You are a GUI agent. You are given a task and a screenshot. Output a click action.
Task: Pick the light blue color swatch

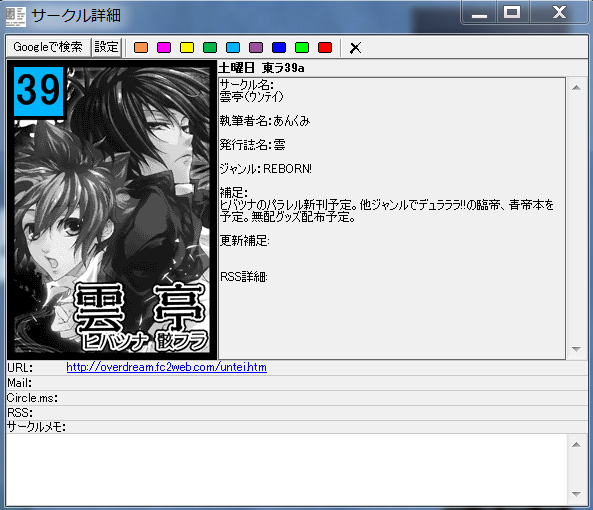(x=233, y=48)
